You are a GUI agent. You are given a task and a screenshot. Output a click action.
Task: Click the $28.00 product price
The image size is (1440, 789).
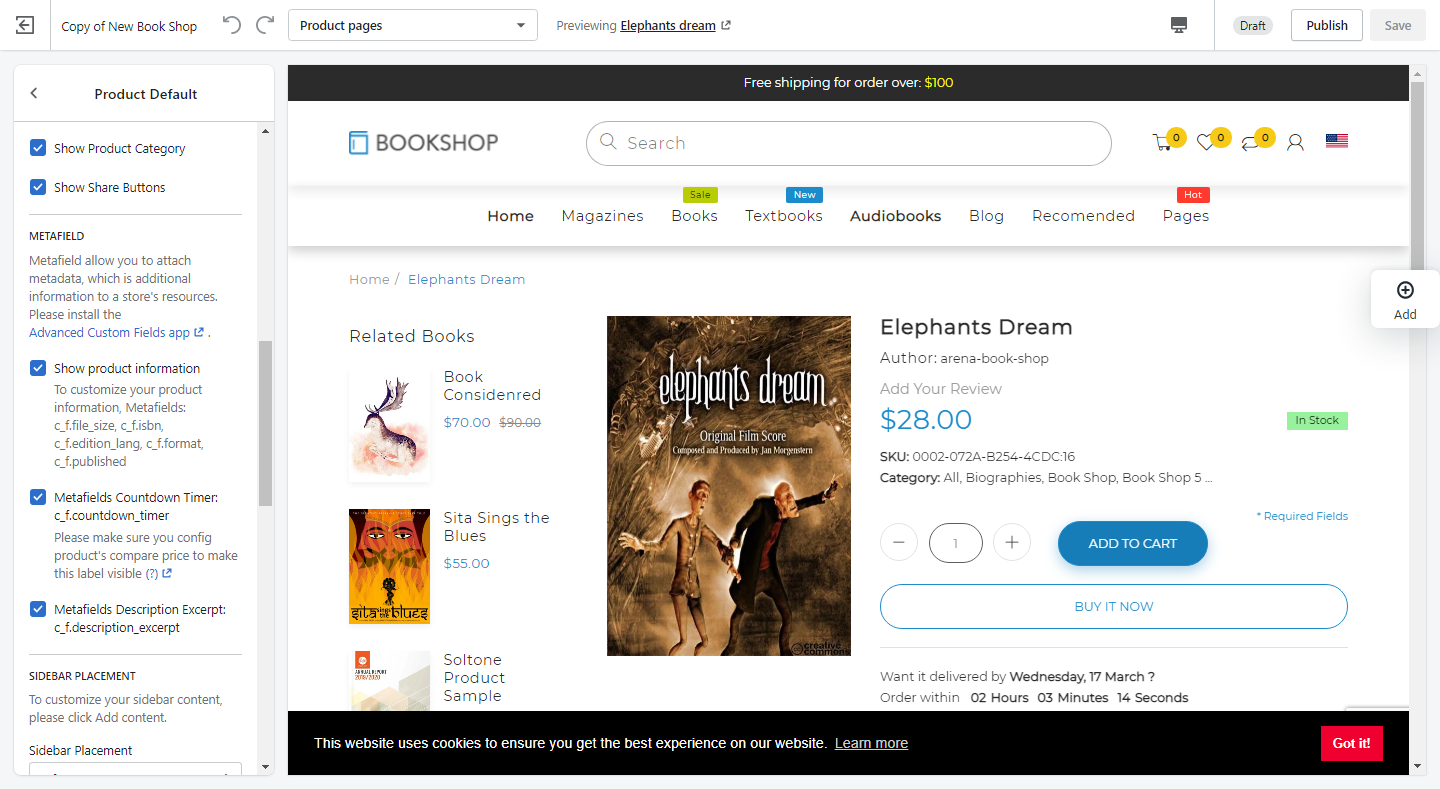point(926,420)
